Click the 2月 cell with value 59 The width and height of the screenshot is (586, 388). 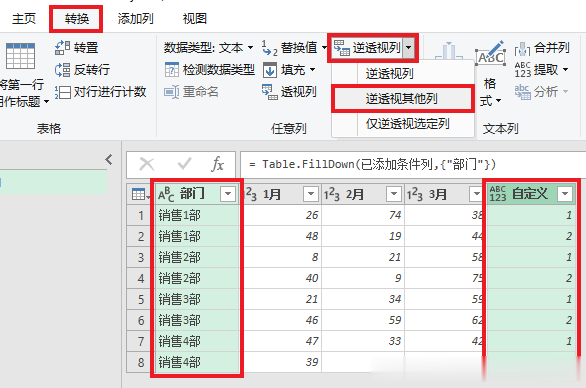[363, 320]
